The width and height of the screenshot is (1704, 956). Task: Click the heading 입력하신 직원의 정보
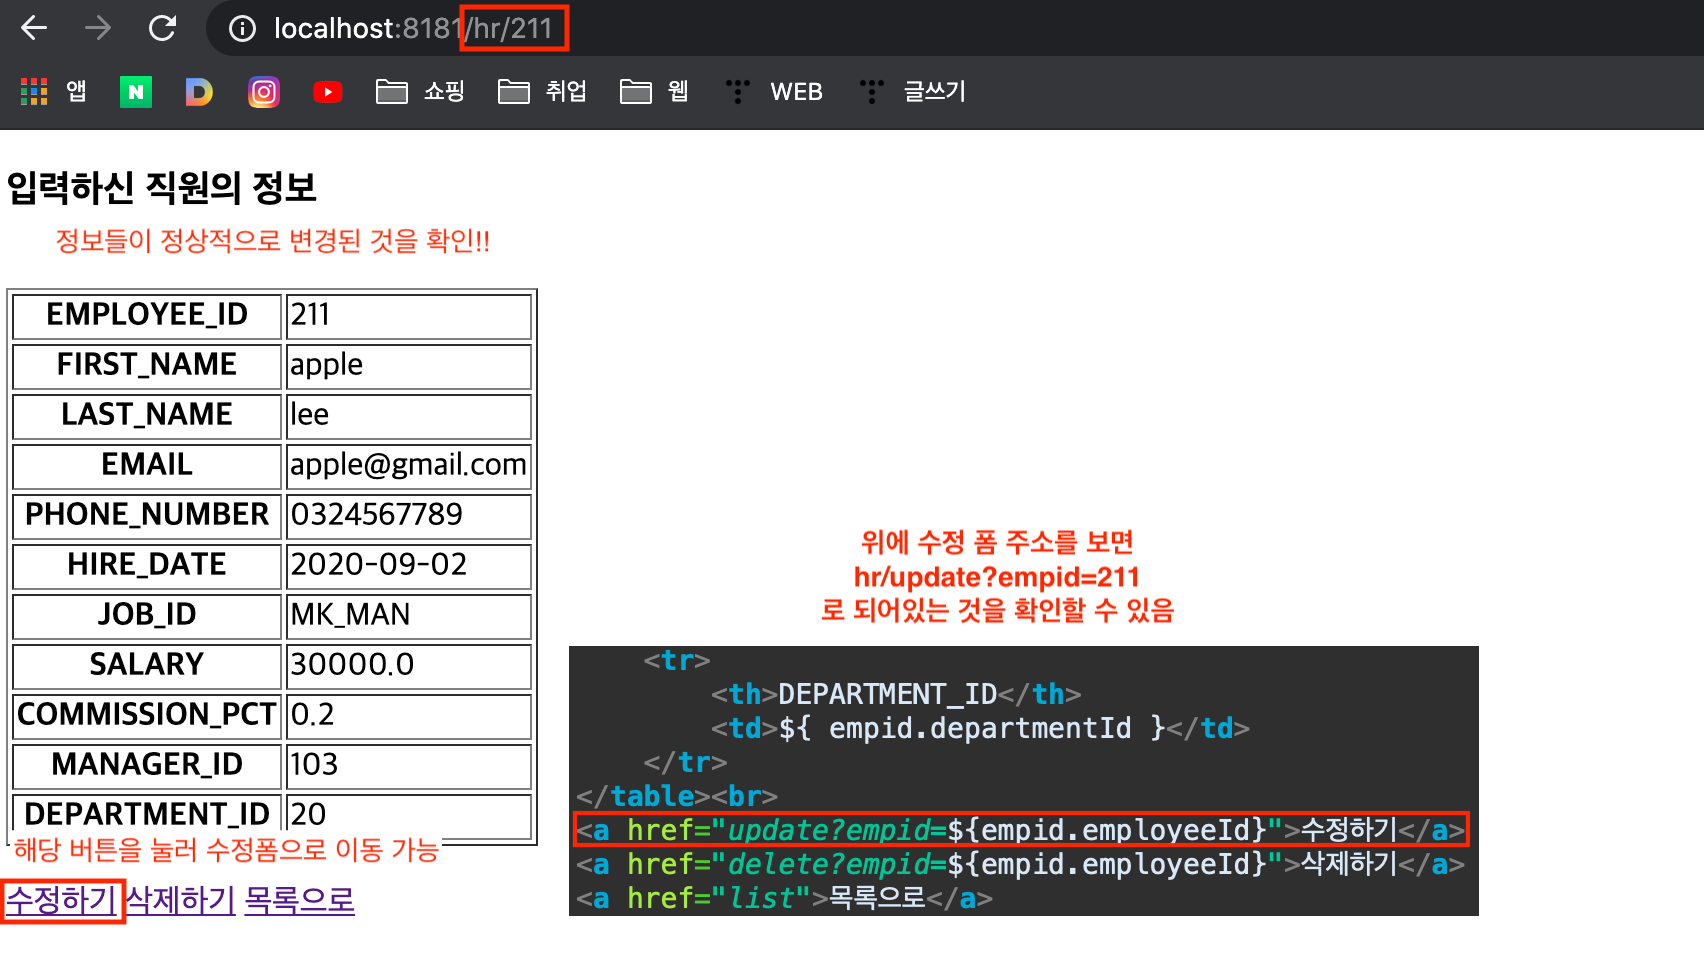point(161,188)
